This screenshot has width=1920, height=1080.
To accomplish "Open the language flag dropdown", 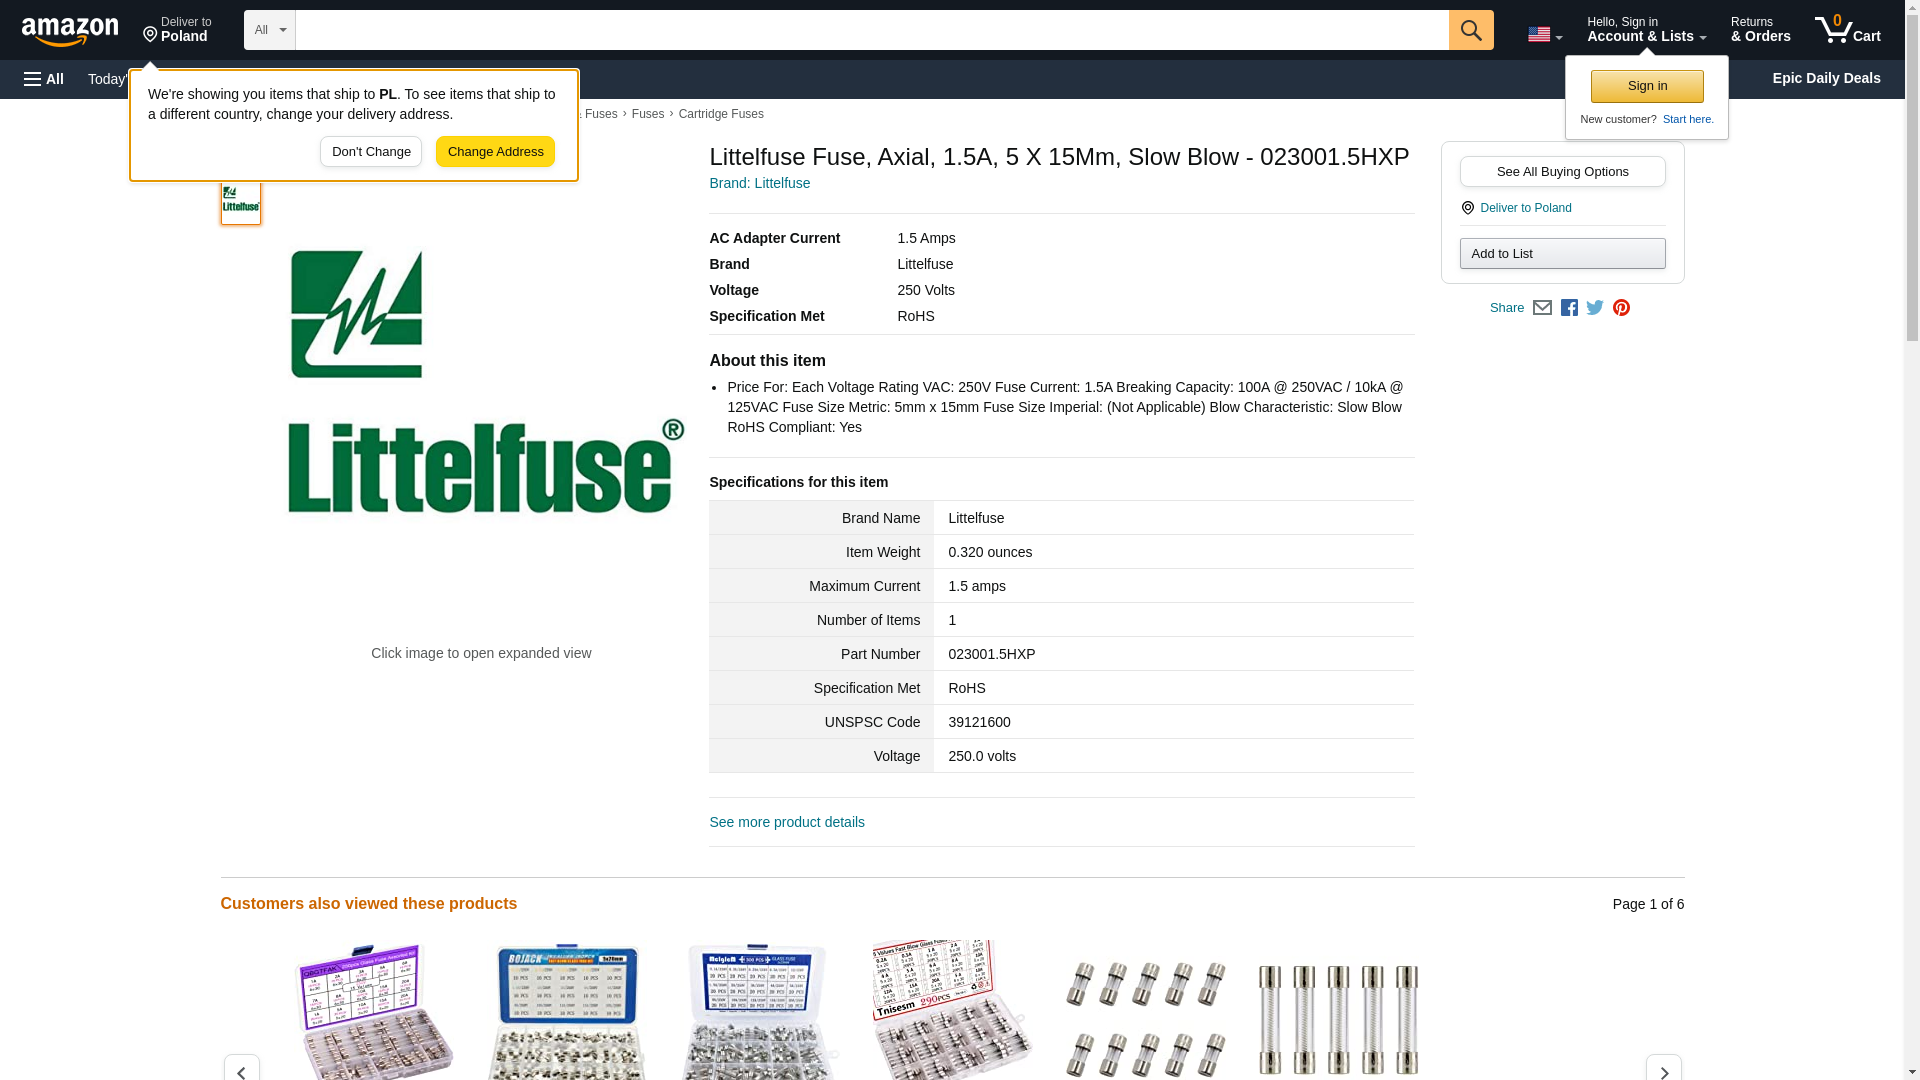I will tap(1544, 35).
